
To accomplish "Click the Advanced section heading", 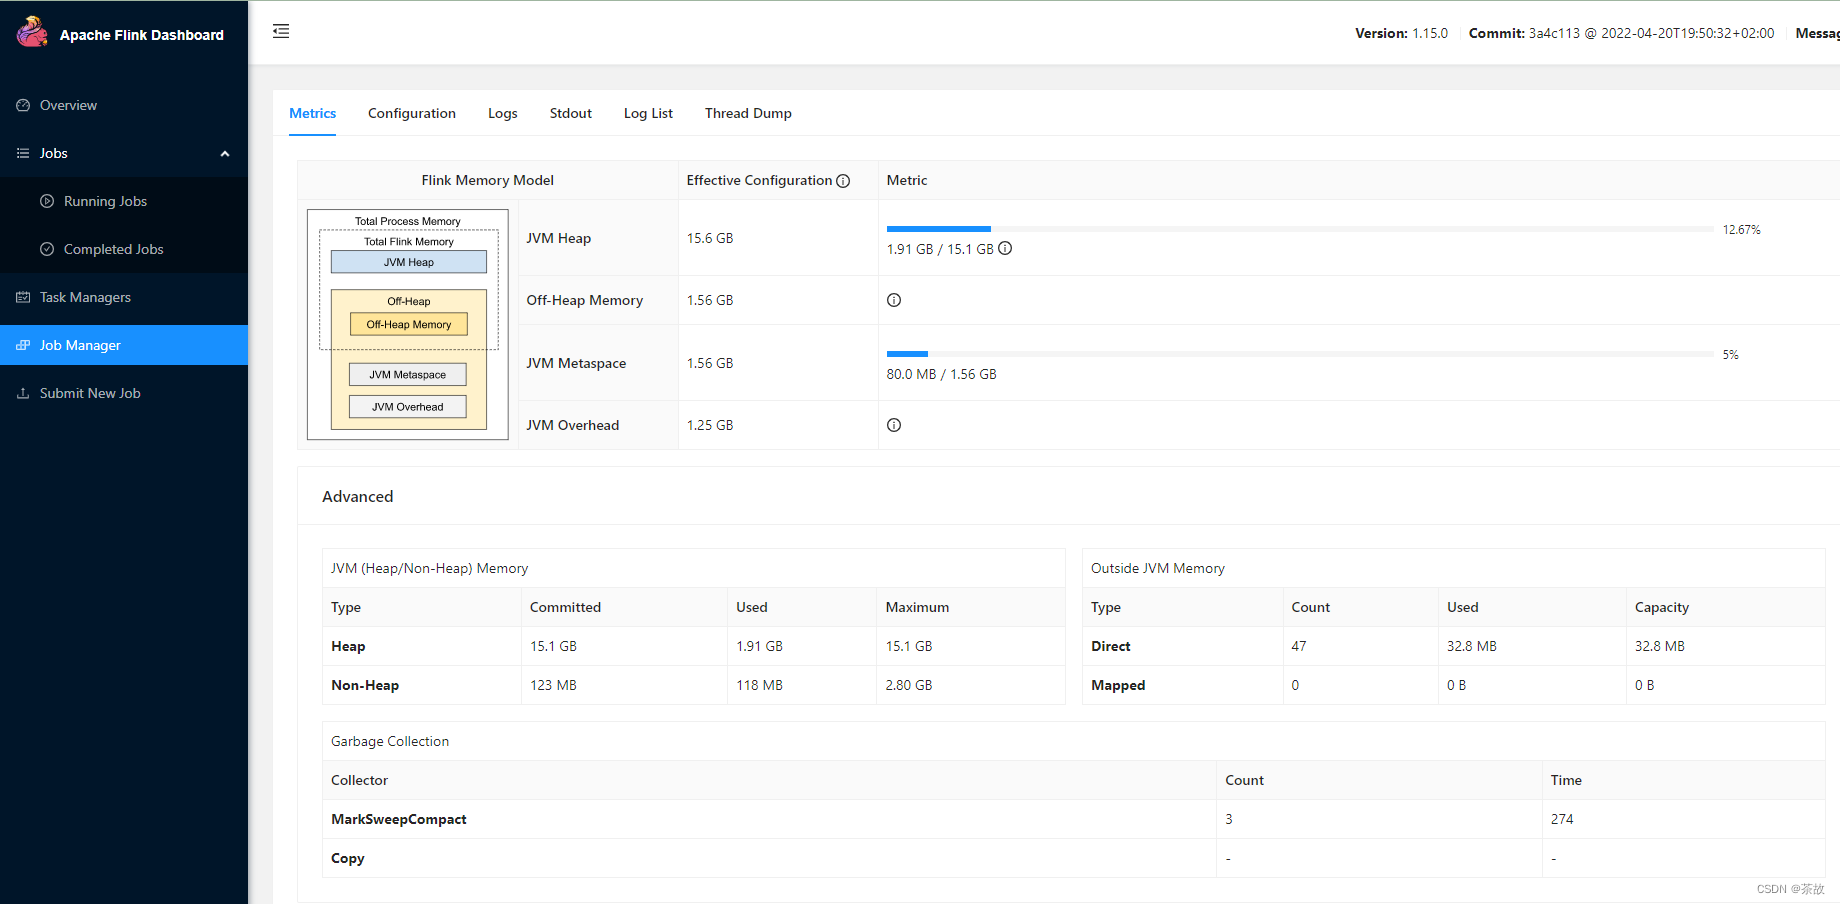I will (357, 496).
